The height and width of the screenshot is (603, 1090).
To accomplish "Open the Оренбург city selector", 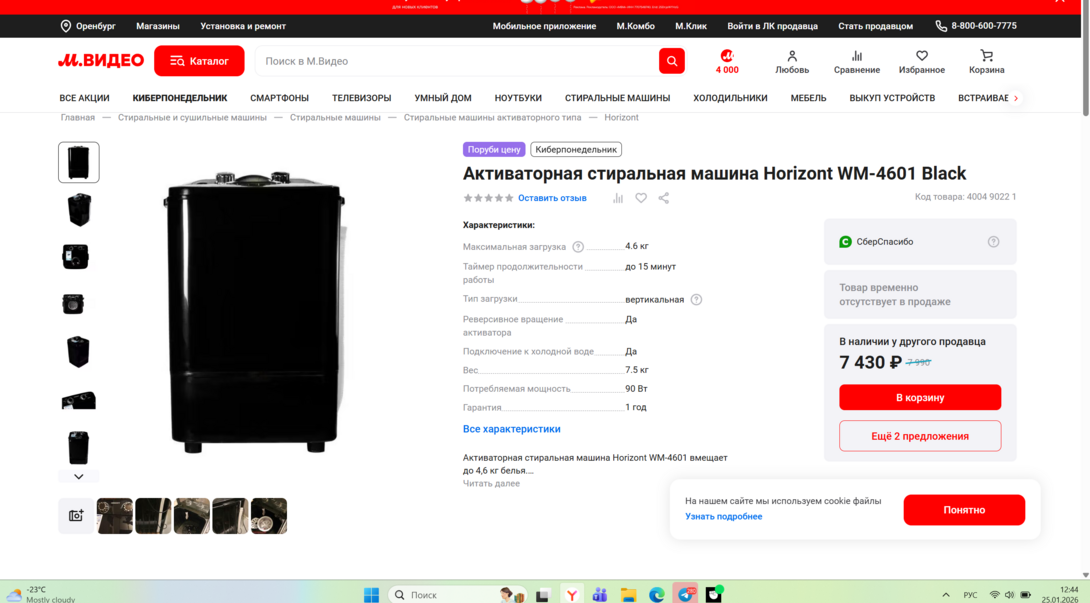I will 88,26.
